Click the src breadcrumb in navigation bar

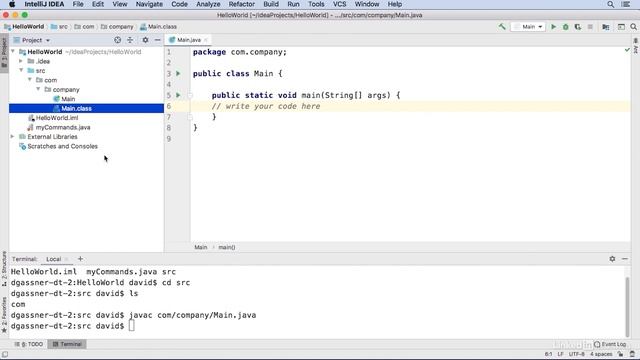pos(59,27)
